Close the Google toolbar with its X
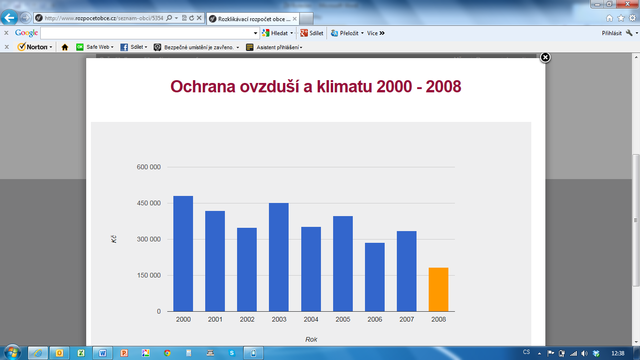This screenshot has height=360, width=640. point(6,33)
